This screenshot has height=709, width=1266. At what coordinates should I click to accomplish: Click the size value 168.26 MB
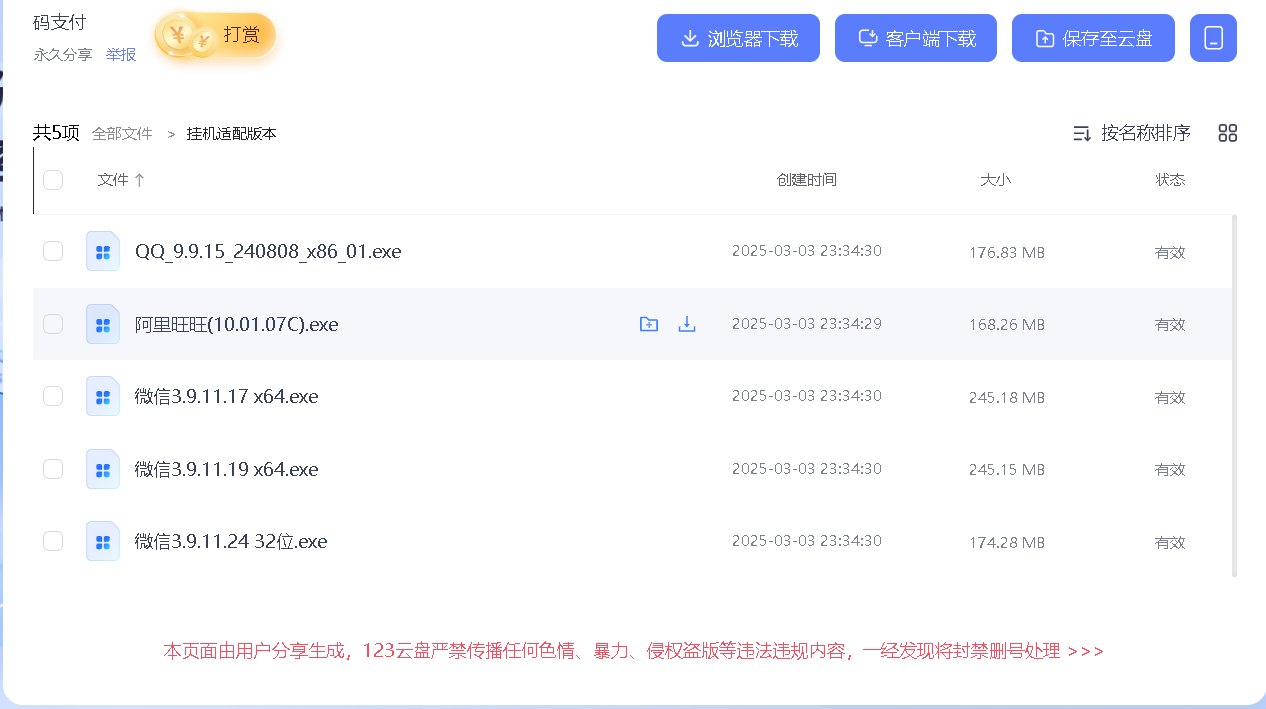(x=1007, y=324)
